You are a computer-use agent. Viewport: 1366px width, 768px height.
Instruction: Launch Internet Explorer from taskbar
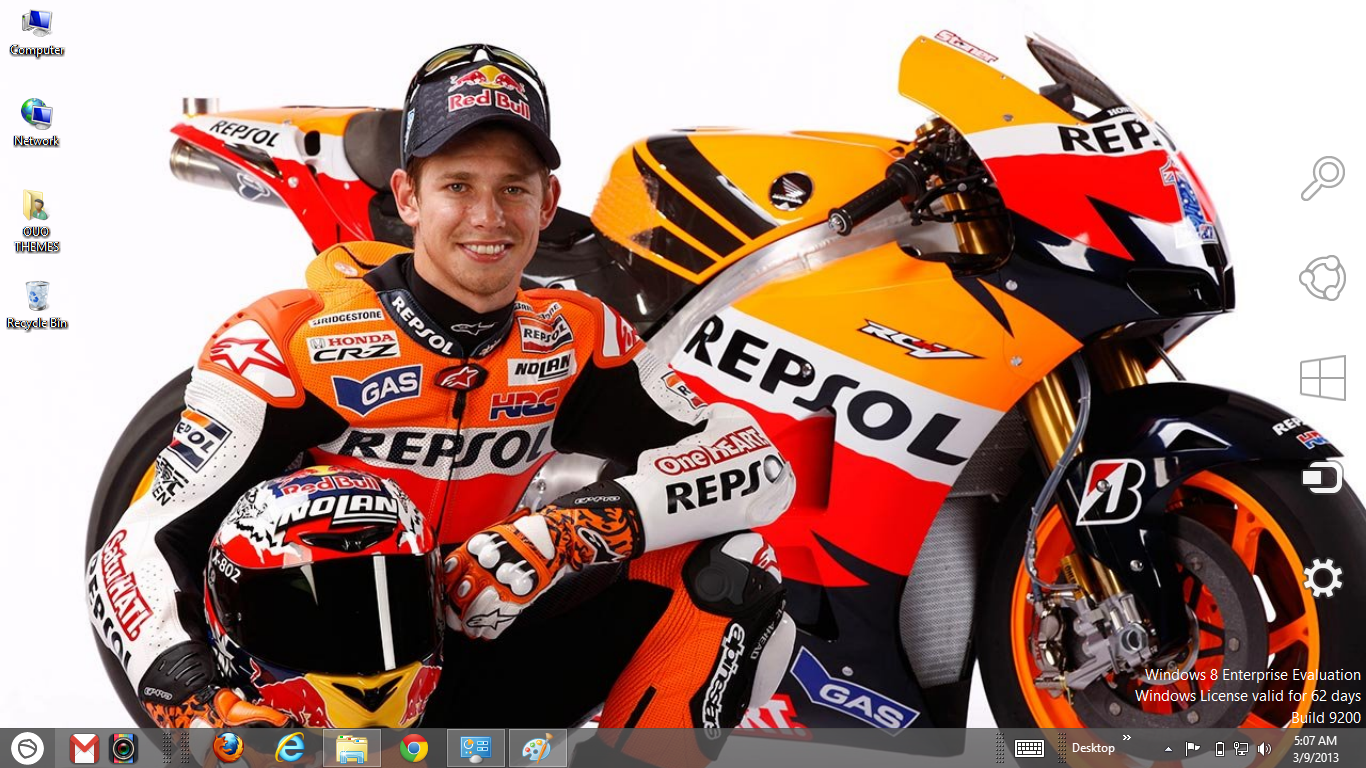pos(290,748)
